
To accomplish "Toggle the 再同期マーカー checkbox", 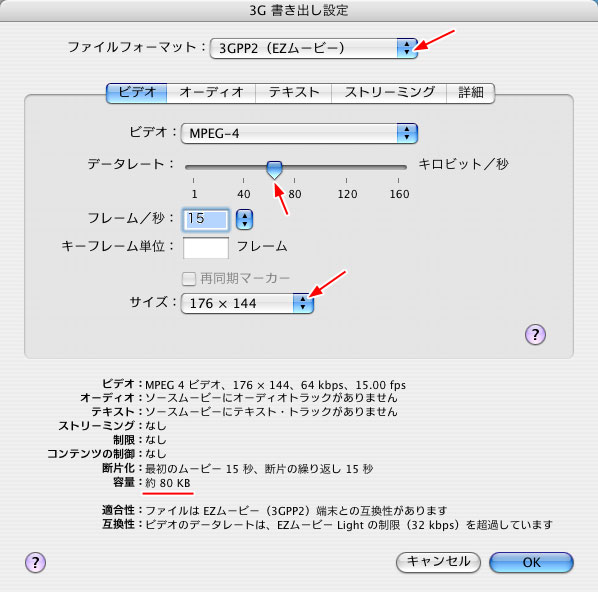I will 189,278.
